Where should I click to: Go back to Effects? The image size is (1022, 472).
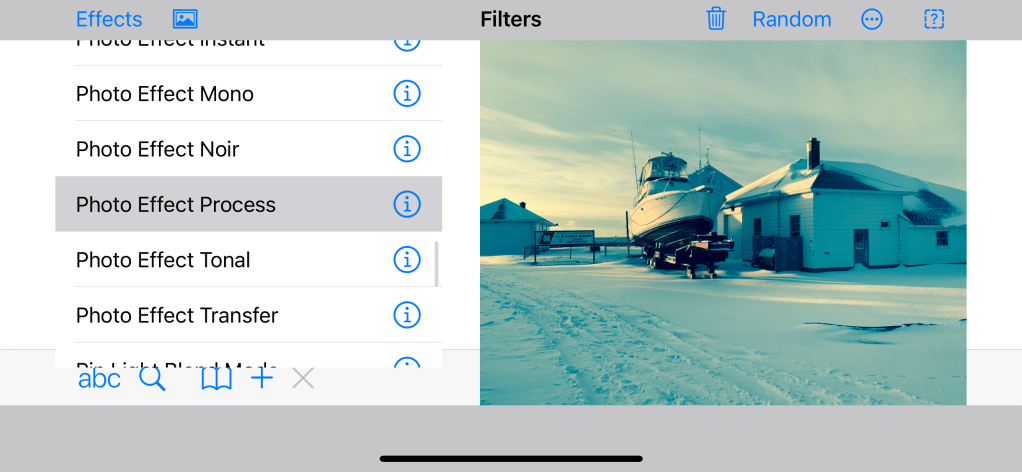(109, 19)
